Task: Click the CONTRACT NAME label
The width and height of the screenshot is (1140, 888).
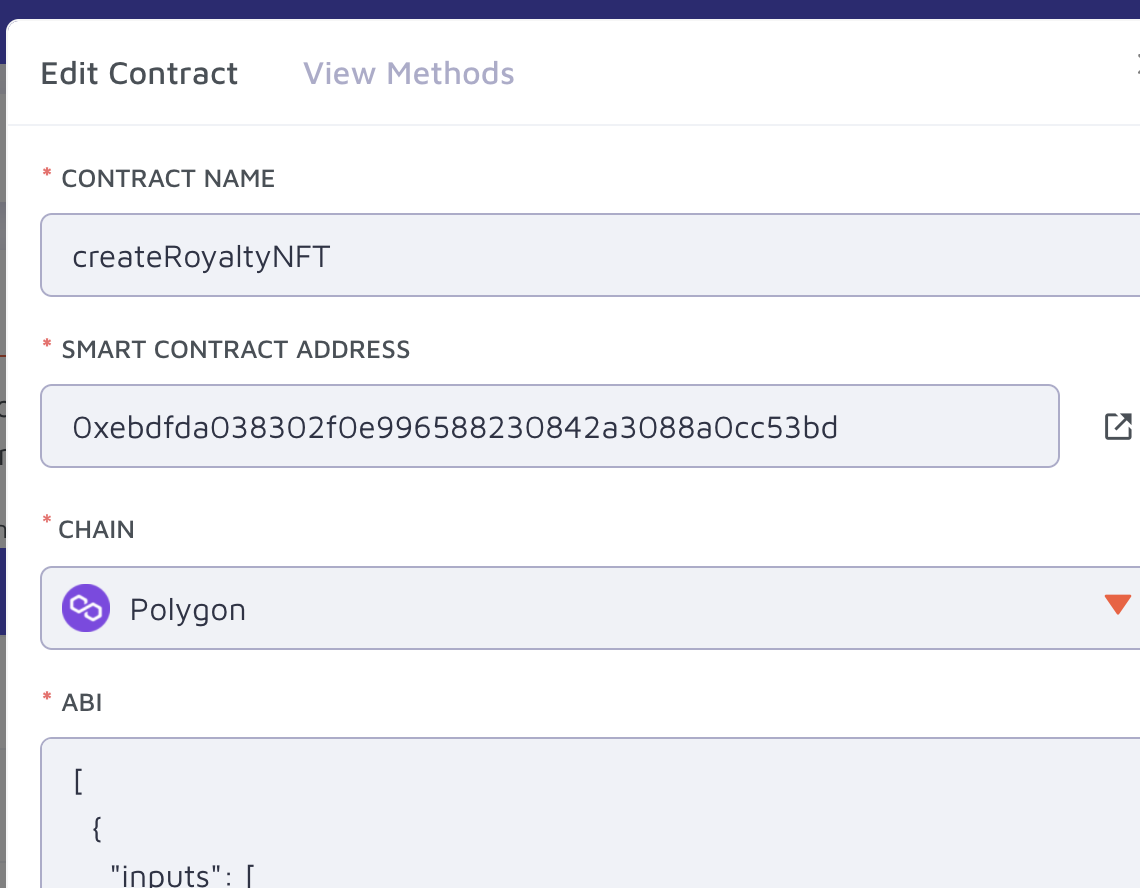Action: (168, 178)
